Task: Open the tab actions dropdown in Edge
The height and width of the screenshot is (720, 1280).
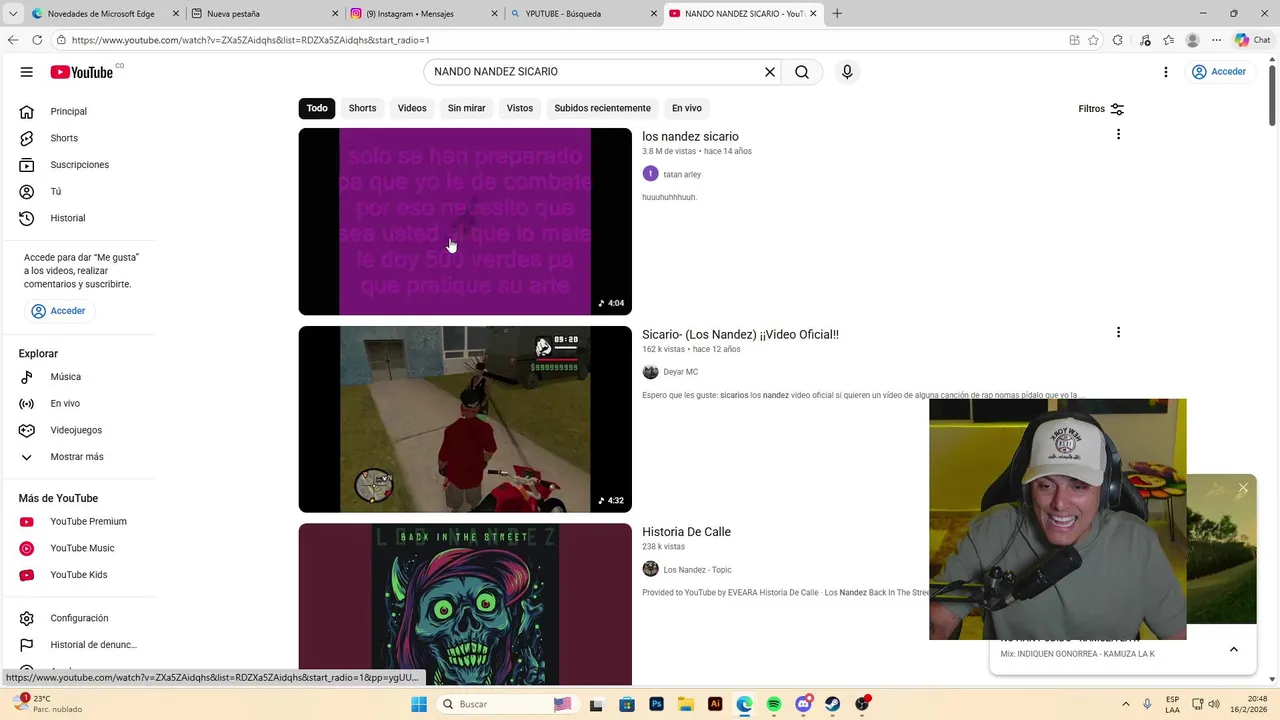Action: click(x=13, y=14)
